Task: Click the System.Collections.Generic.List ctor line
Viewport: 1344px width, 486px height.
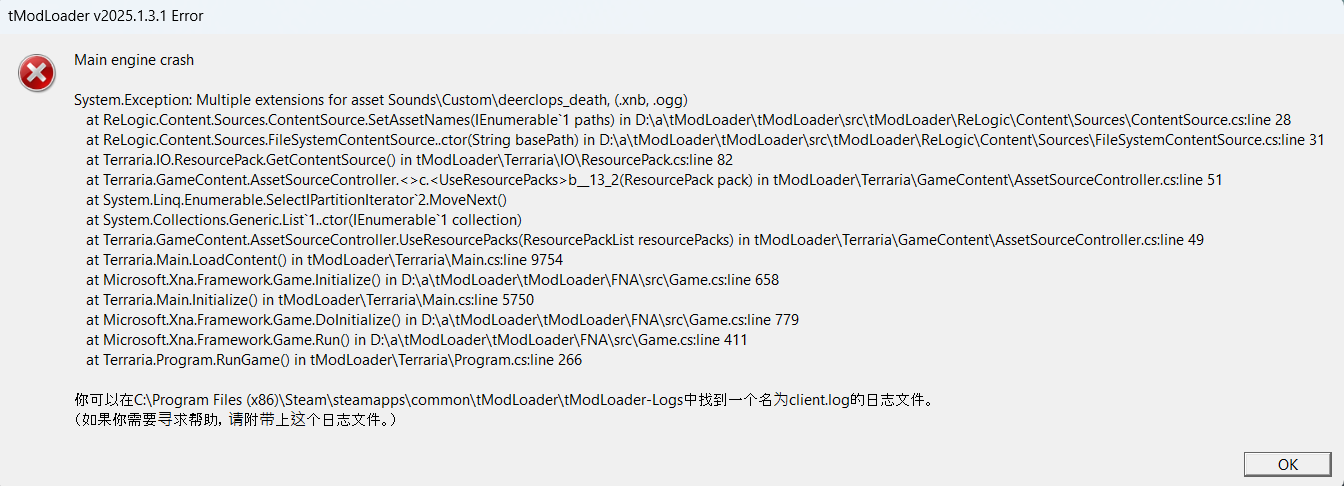Action: pos(304,220)
